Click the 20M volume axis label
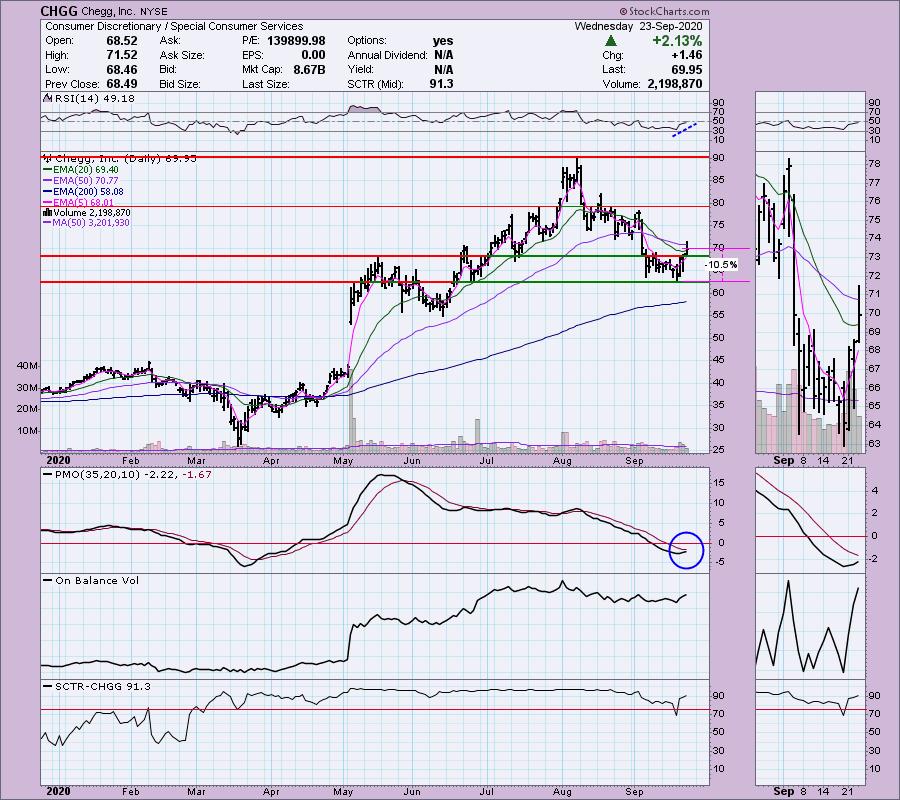 pyautogui.click(x=28, y=409)
